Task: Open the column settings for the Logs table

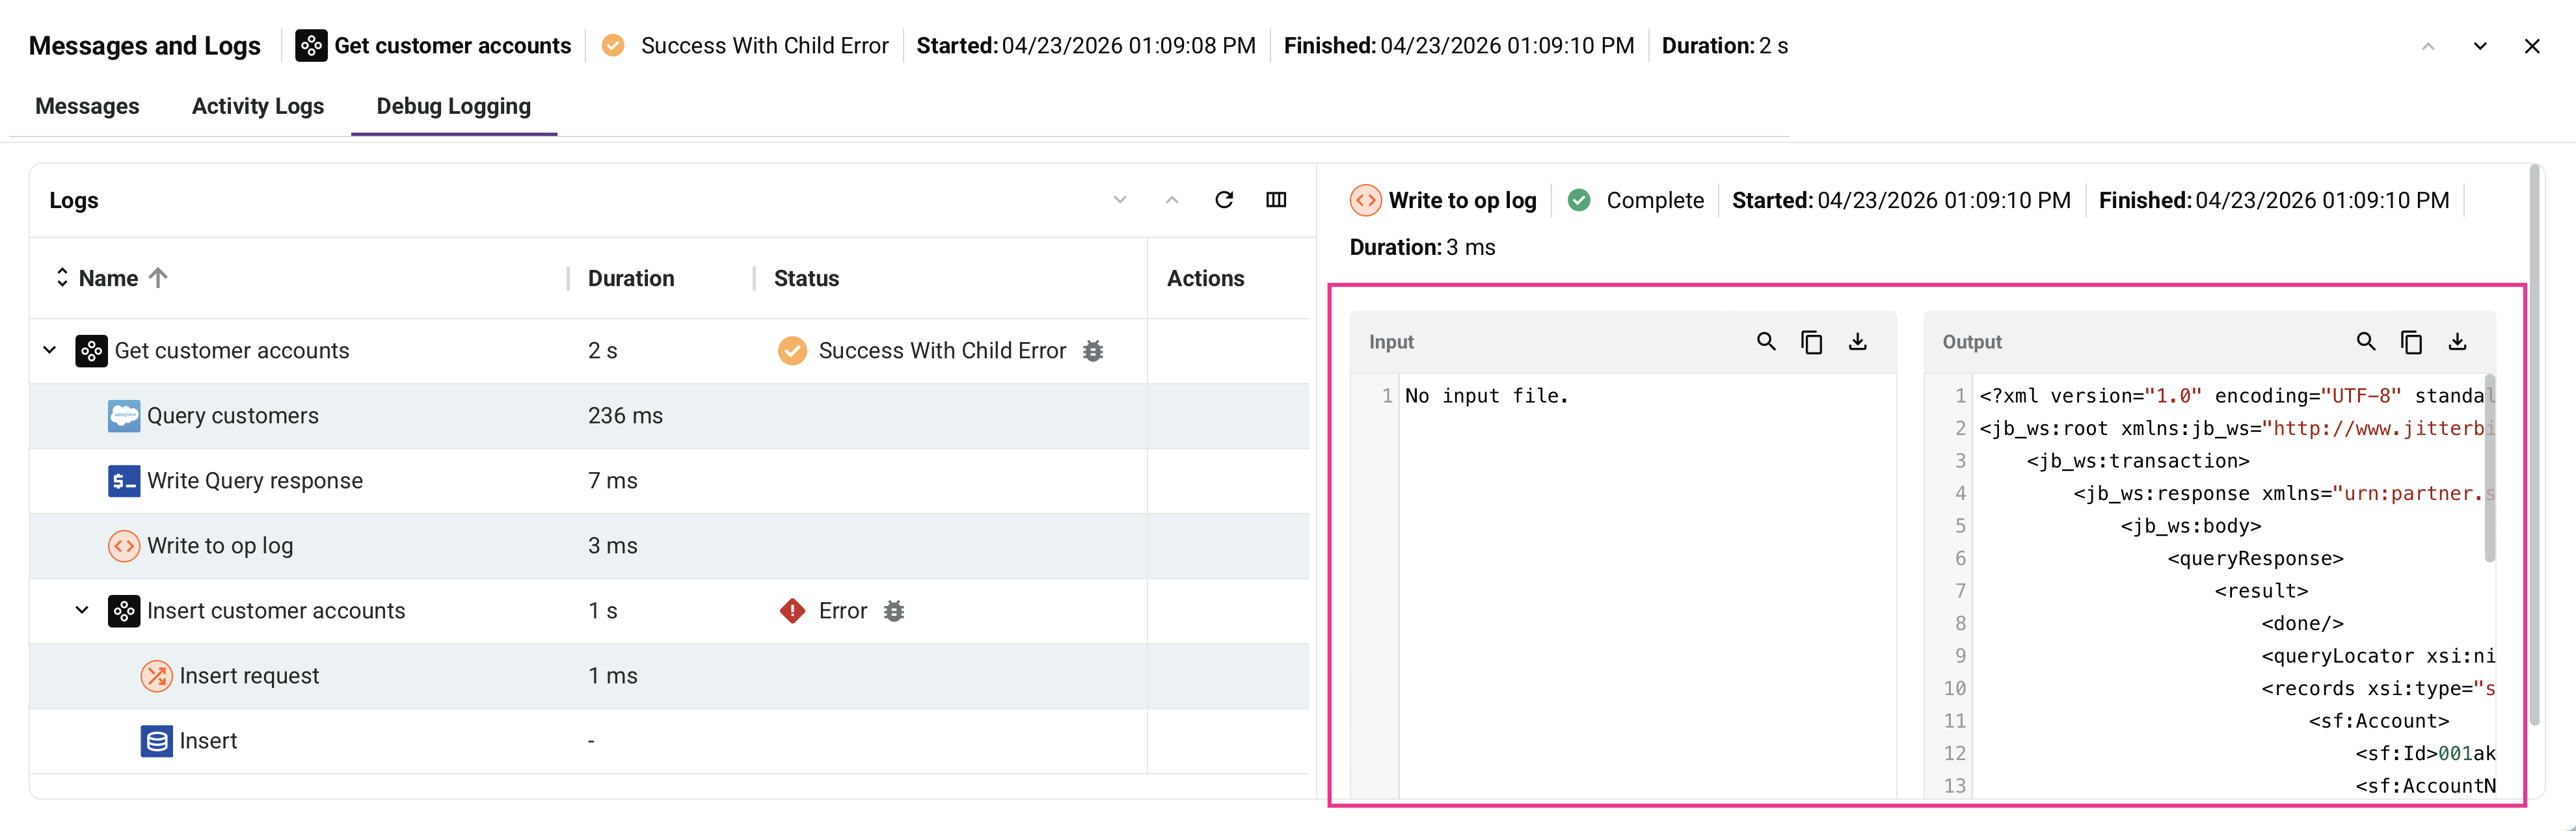Action: pos(1276,200)
